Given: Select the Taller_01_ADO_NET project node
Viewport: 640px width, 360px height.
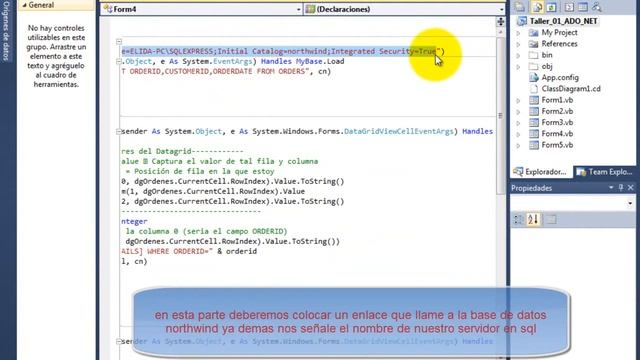Looking at the screenshot, I should (563, 21).
